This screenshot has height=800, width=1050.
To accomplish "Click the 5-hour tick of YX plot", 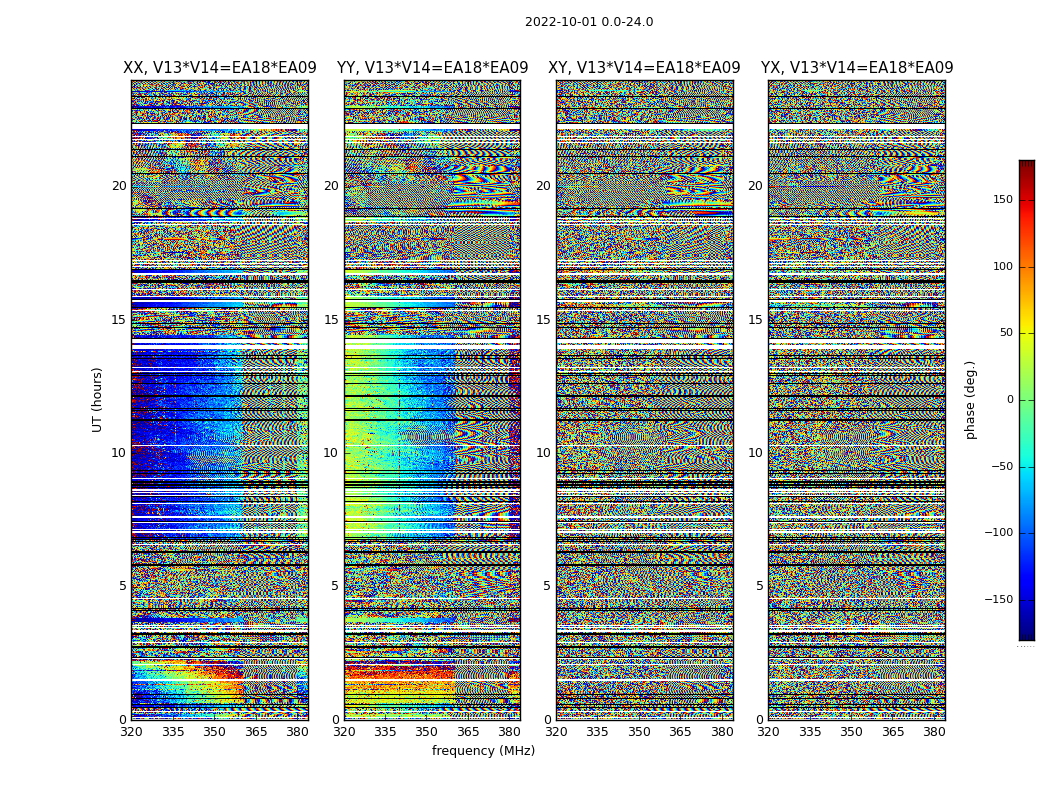I will coord(759,586).
